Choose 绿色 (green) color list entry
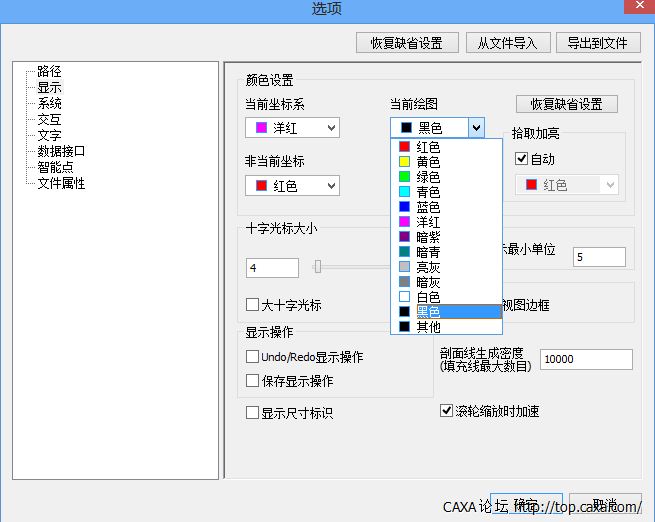 click(x=428, y=177)
